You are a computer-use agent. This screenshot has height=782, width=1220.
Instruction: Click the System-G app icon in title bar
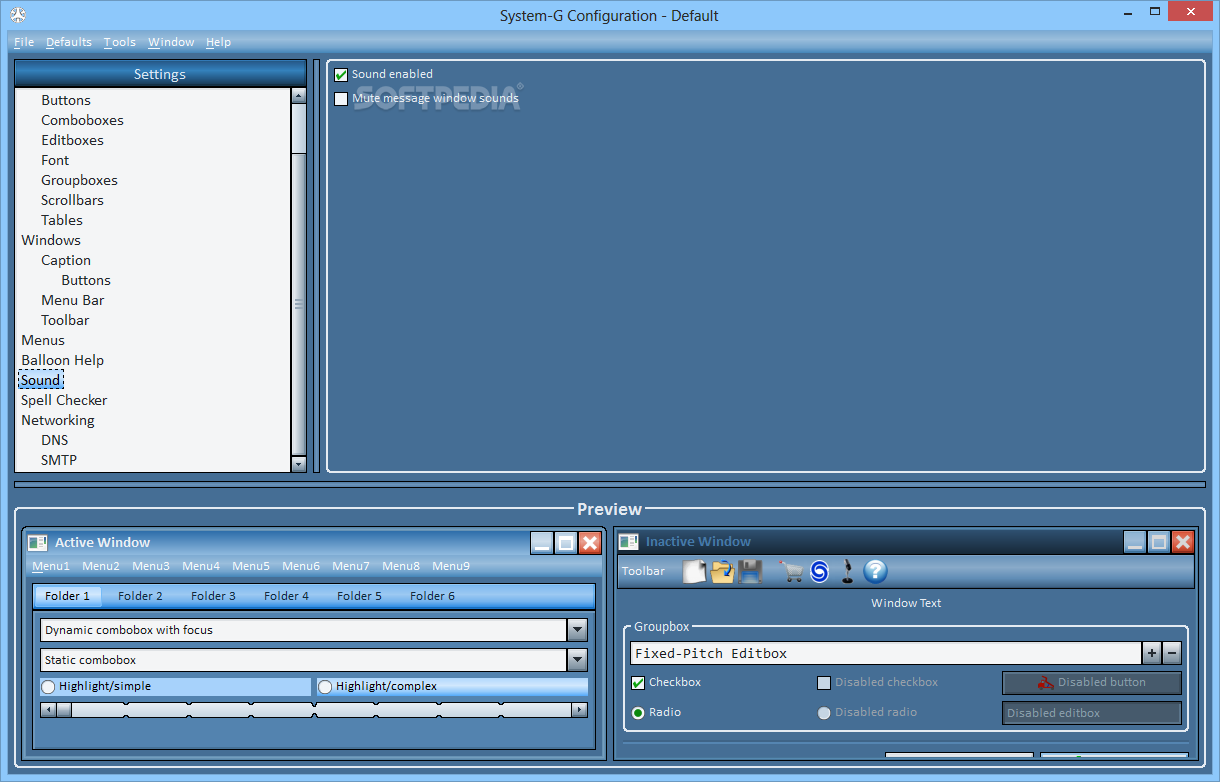pos(17,15)
